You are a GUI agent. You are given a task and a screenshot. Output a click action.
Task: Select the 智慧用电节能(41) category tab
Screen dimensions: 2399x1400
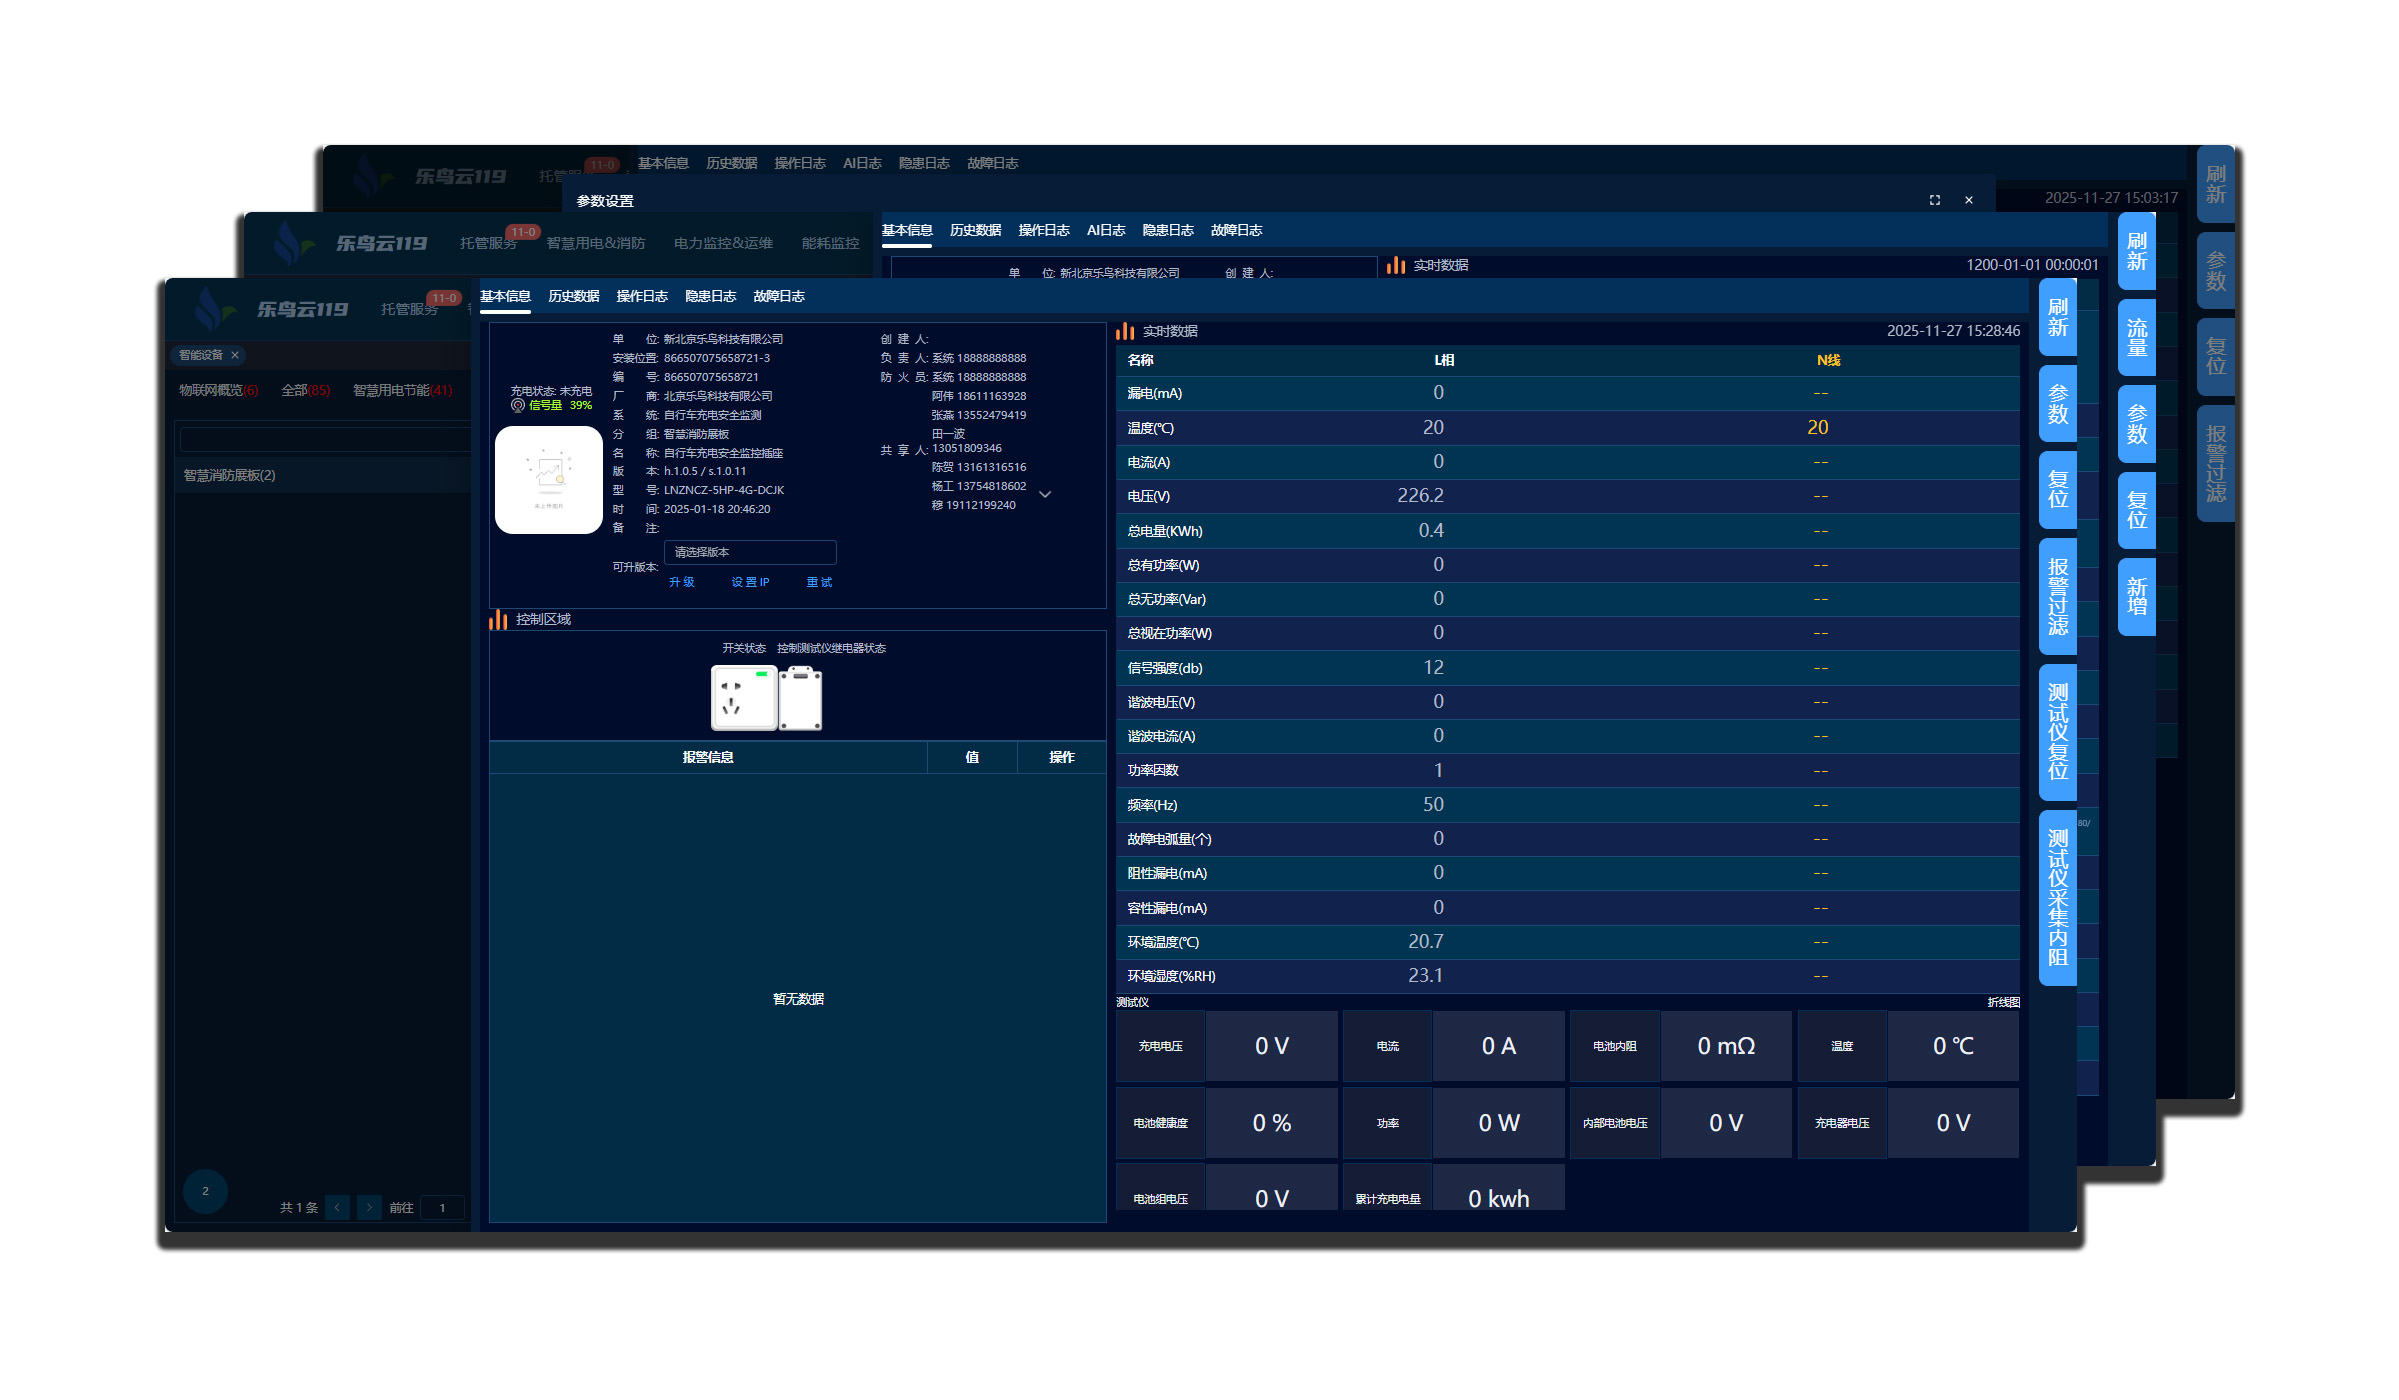402,390
